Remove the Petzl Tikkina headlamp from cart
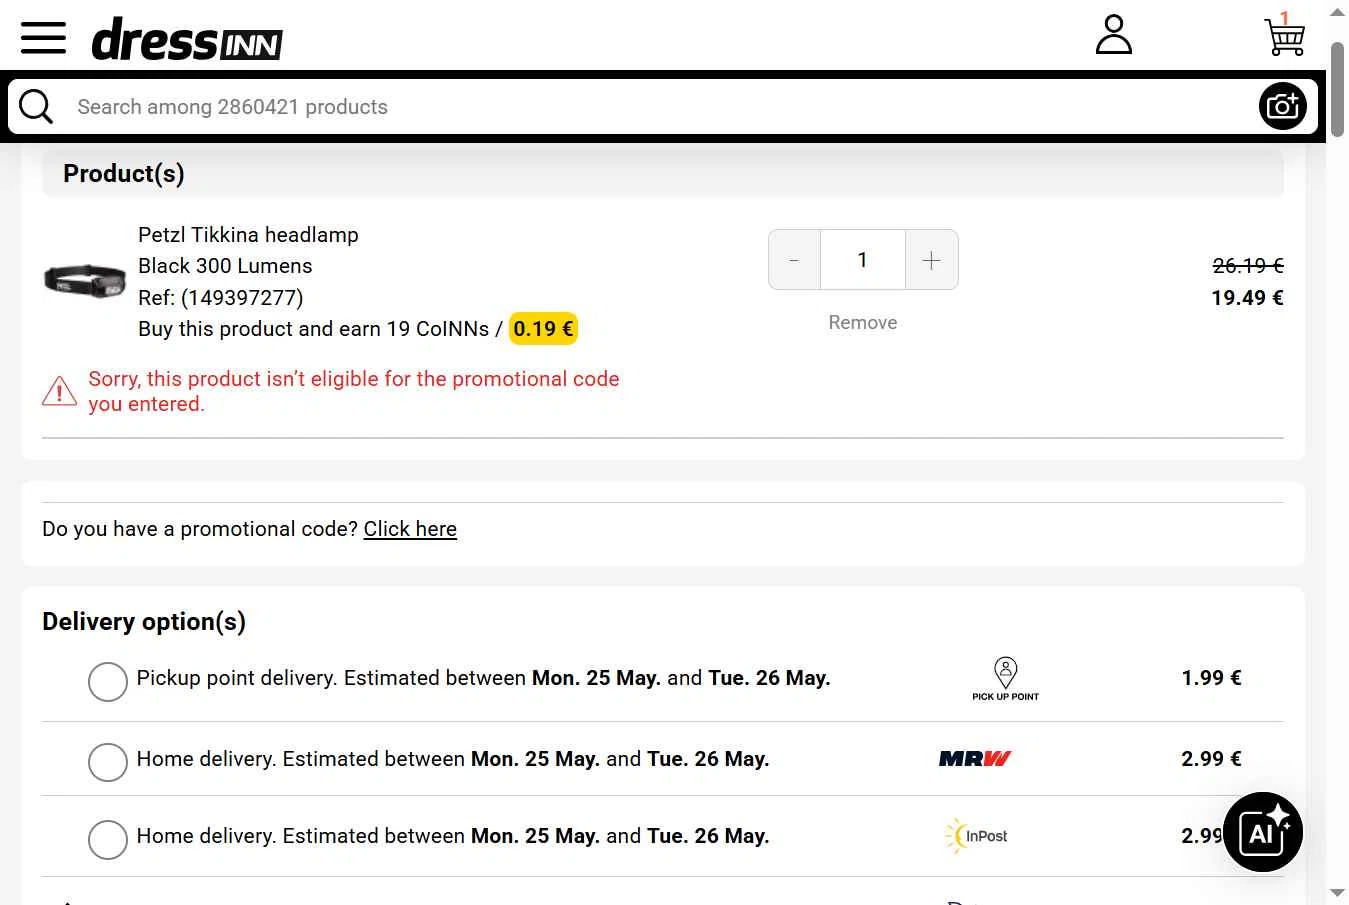The width and height of the screenshot is (1349, 905). [x=863, y=322]
